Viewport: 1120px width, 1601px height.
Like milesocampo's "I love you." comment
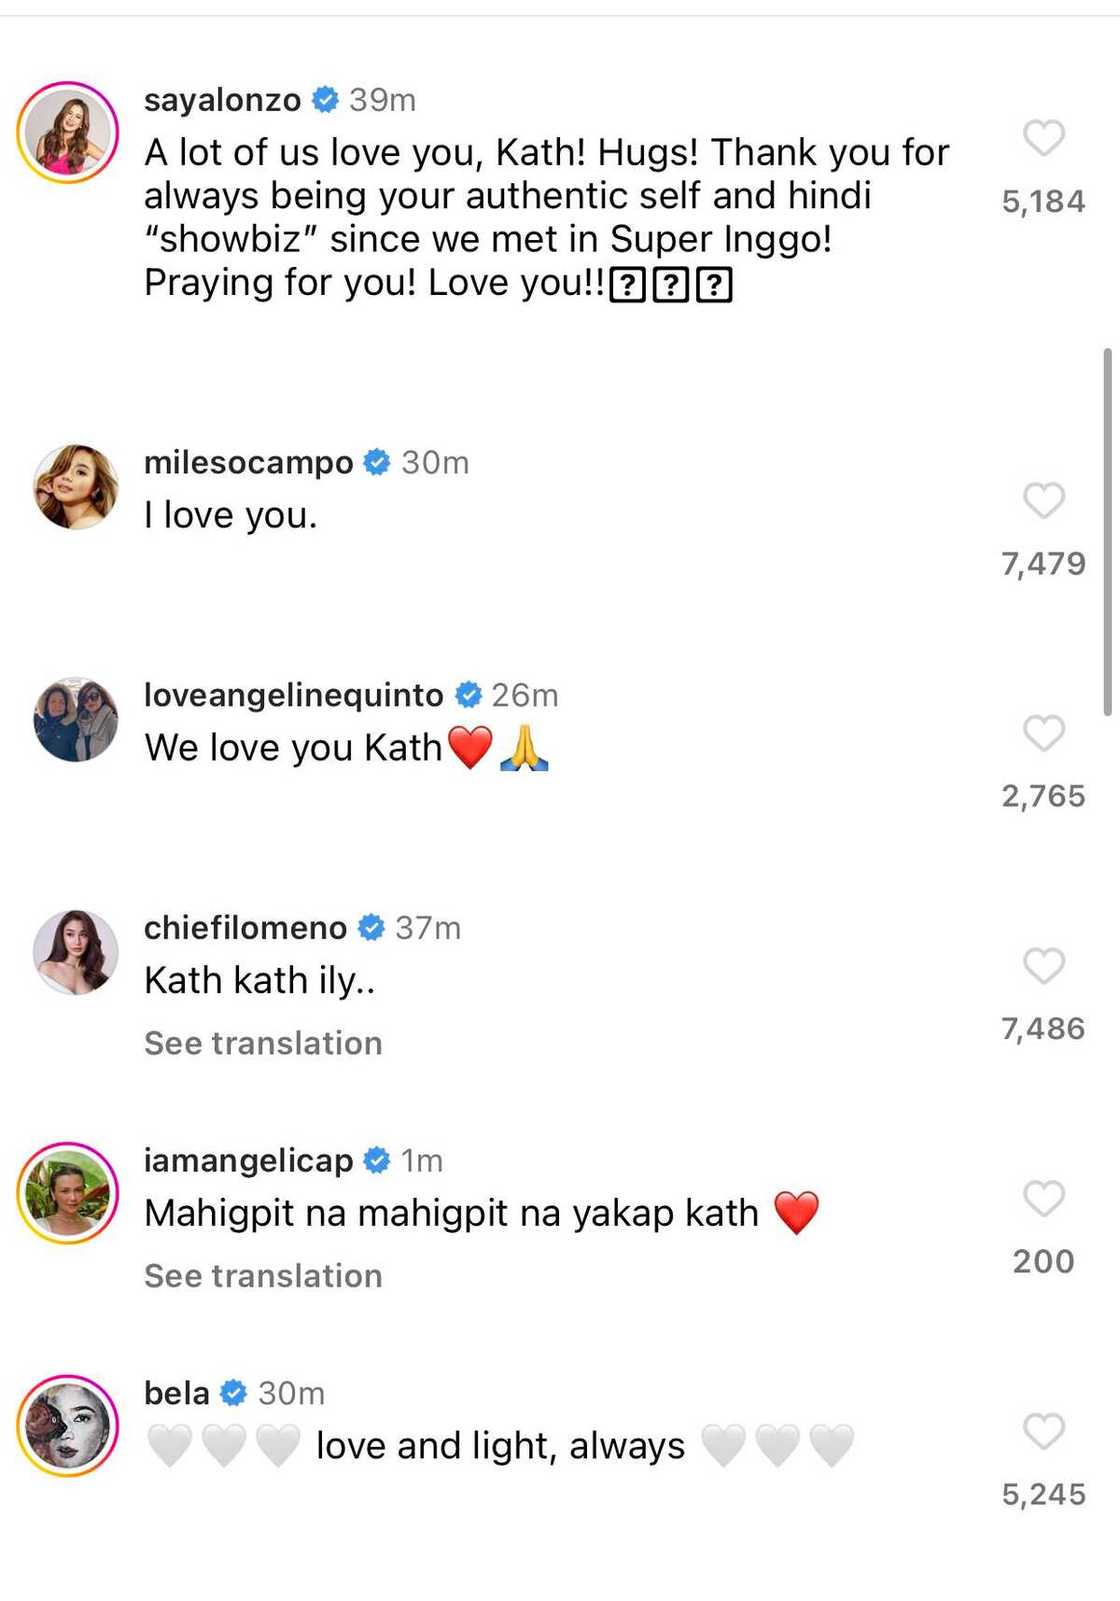(x=1043, y=500)
